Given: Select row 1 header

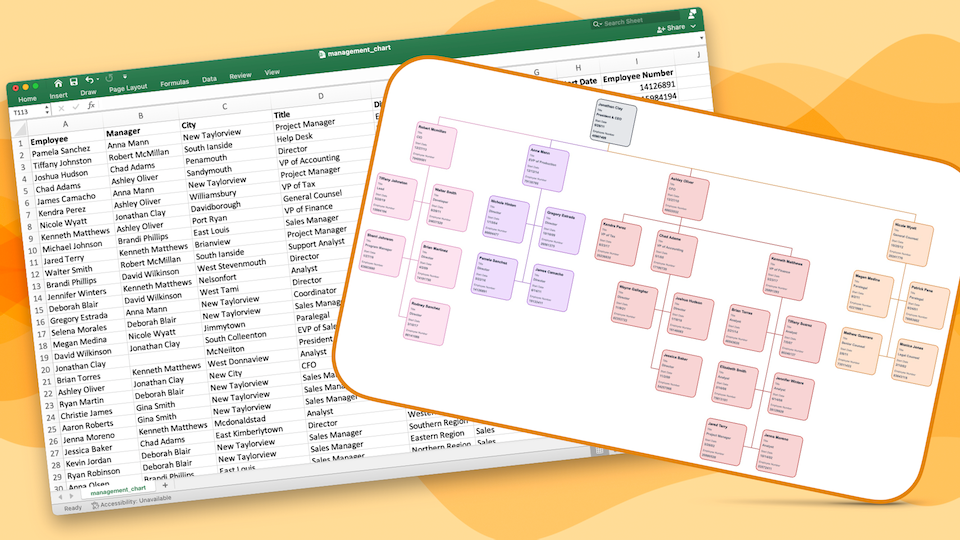Looking at the screenshot, I should (x=21, y=144).
